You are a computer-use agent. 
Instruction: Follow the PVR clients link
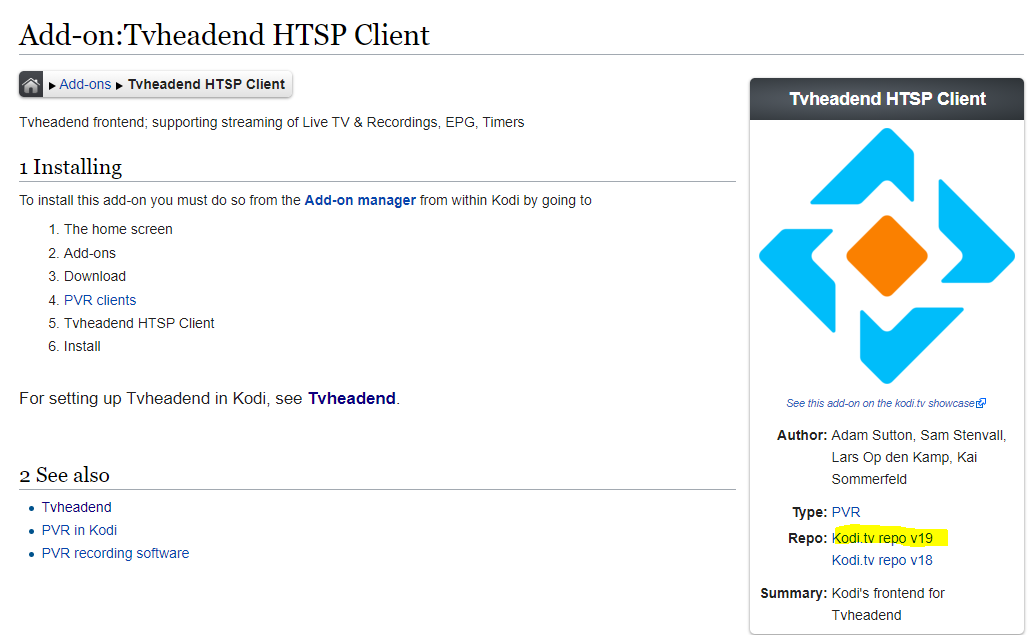click(100, 300)
